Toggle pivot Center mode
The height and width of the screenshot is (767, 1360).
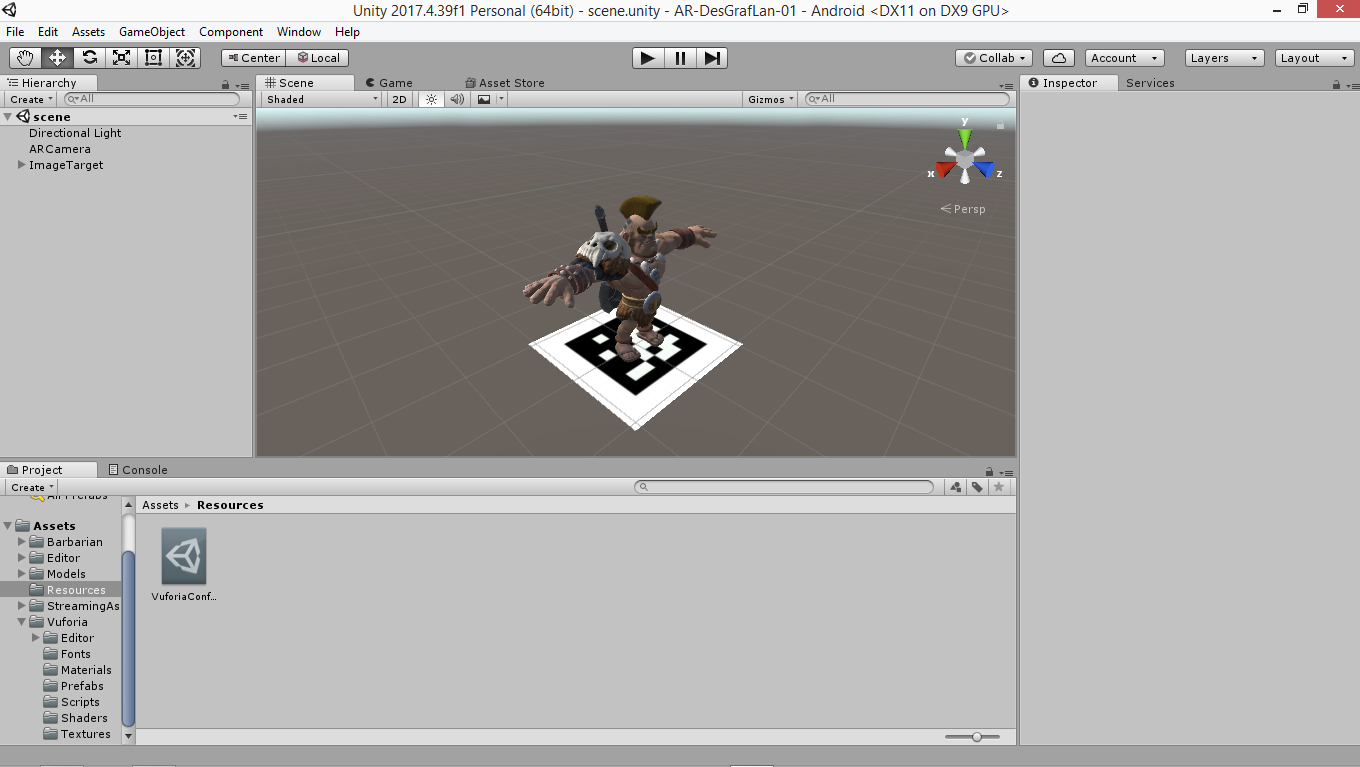click(254, 58)
